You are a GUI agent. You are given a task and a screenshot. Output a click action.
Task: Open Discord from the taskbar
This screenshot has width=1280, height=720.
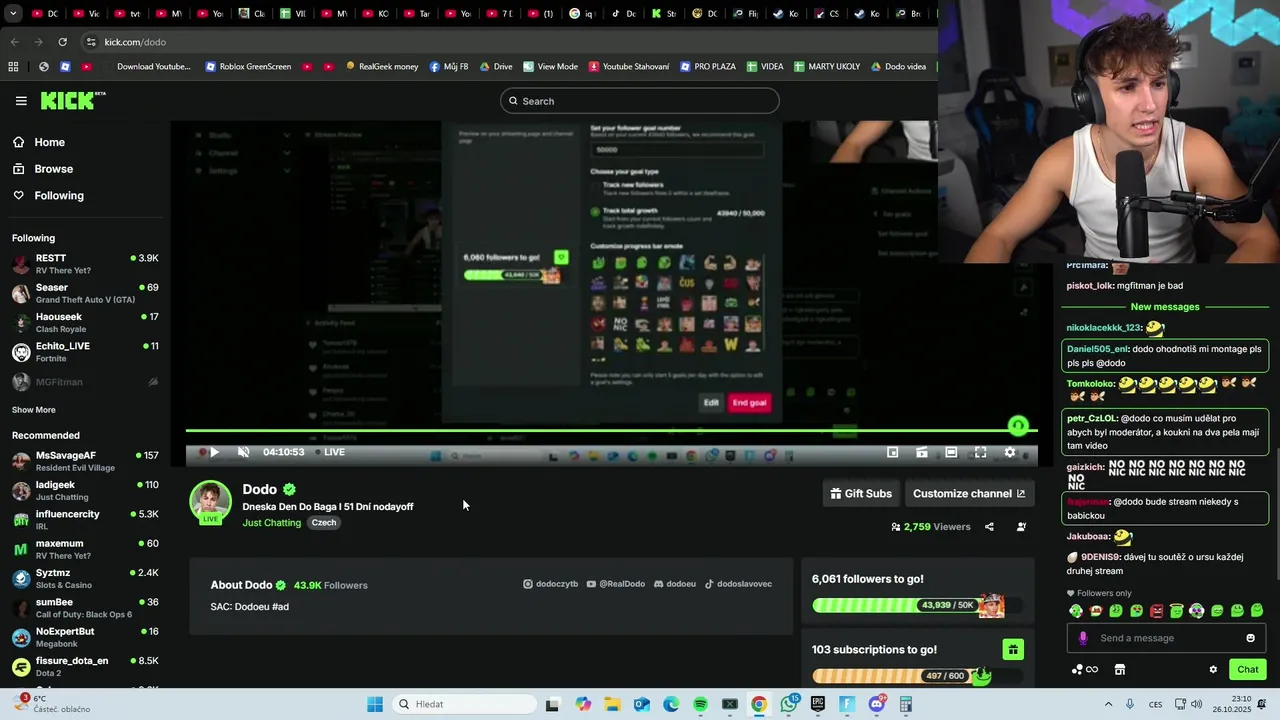point(877,704)
